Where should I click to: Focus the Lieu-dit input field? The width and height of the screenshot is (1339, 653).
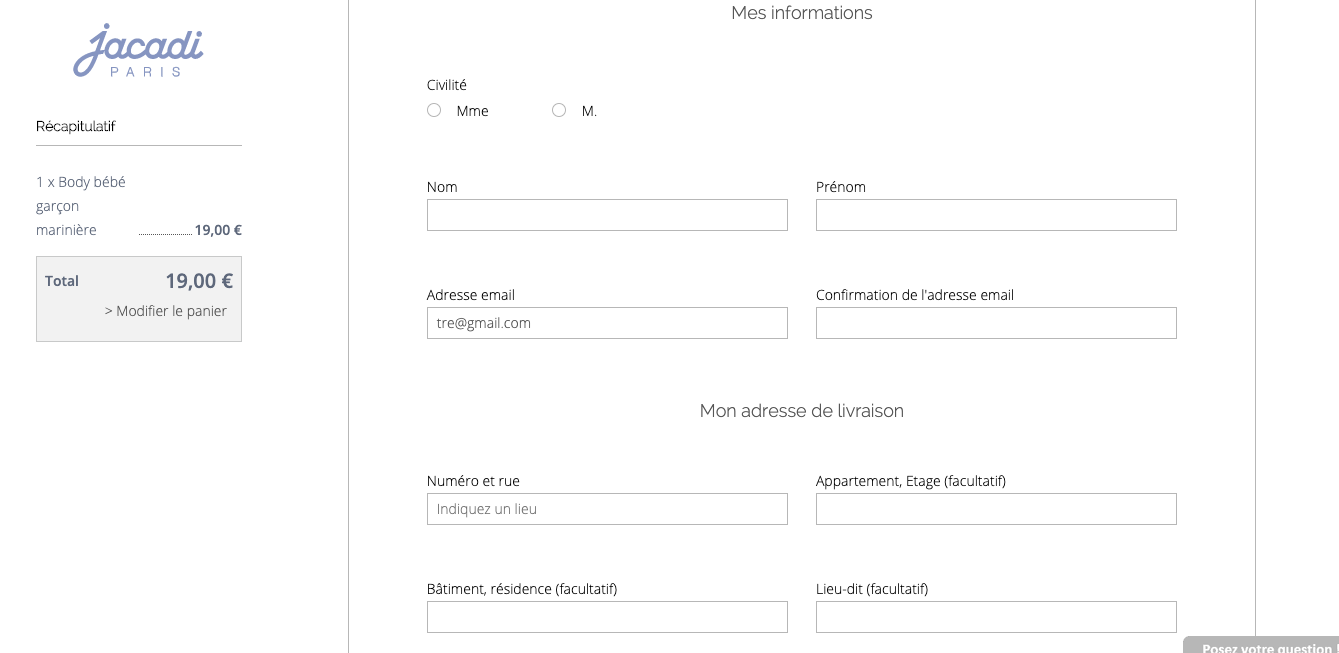[996, 617]
